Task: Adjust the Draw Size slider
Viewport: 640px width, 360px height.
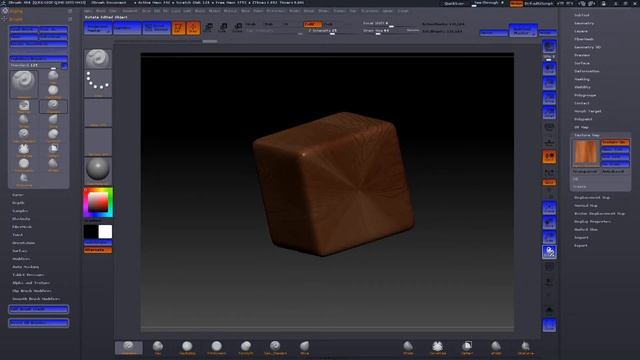Action: pyautogui.click(x=390, y=31)
